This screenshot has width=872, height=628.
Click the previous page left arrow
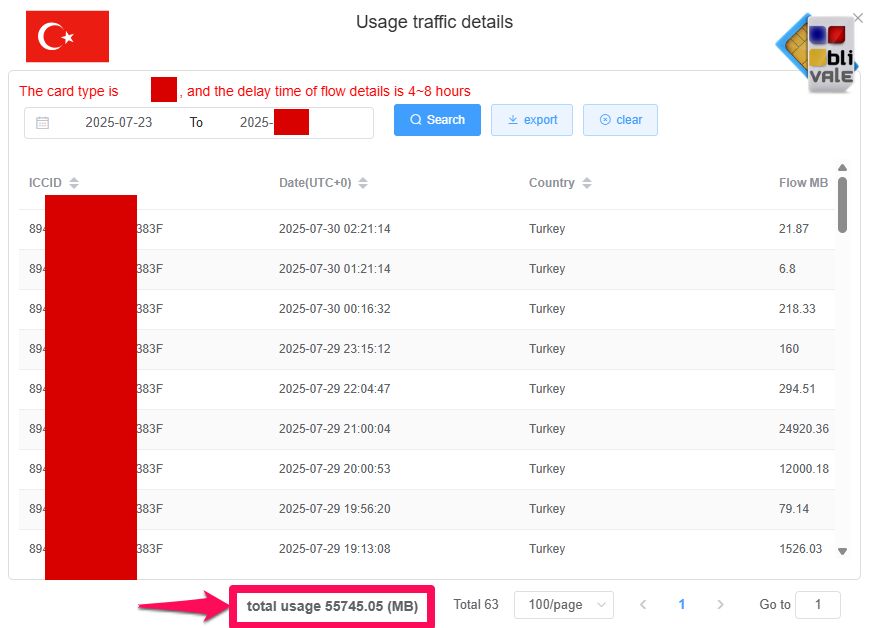(643, 605)
